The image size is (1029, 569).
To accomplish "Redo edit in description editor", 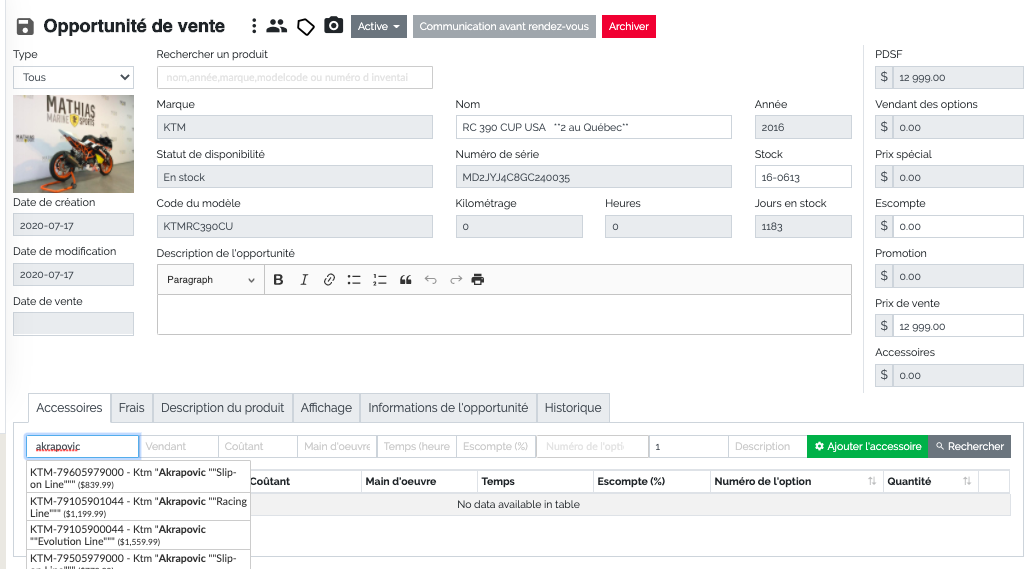I will click(456, 280).
